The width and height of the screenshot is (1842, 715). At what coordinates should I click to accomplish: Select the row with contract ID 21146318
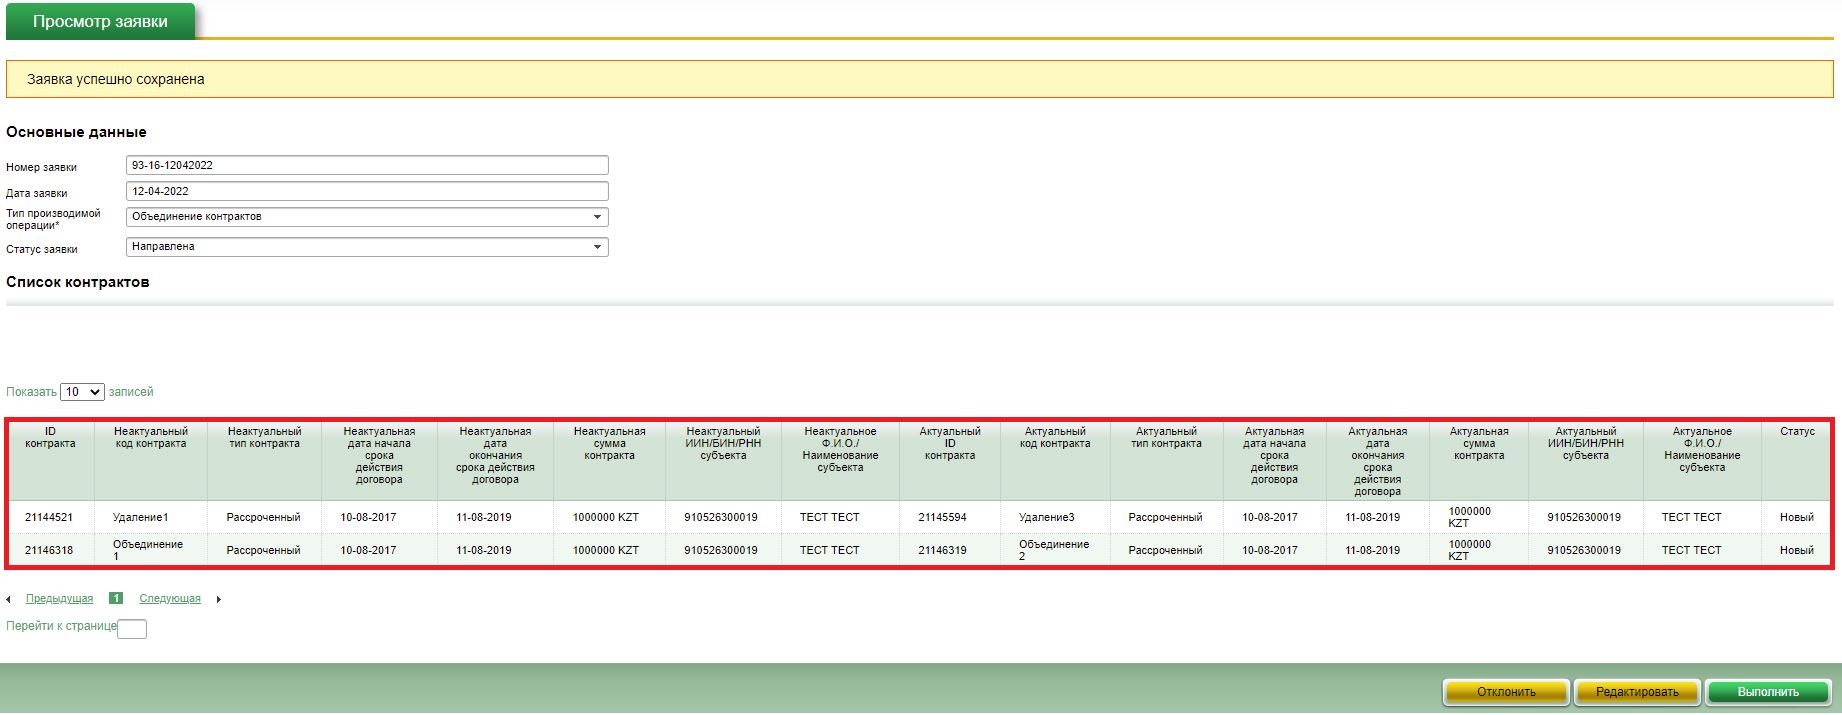(x=49, y=551)
